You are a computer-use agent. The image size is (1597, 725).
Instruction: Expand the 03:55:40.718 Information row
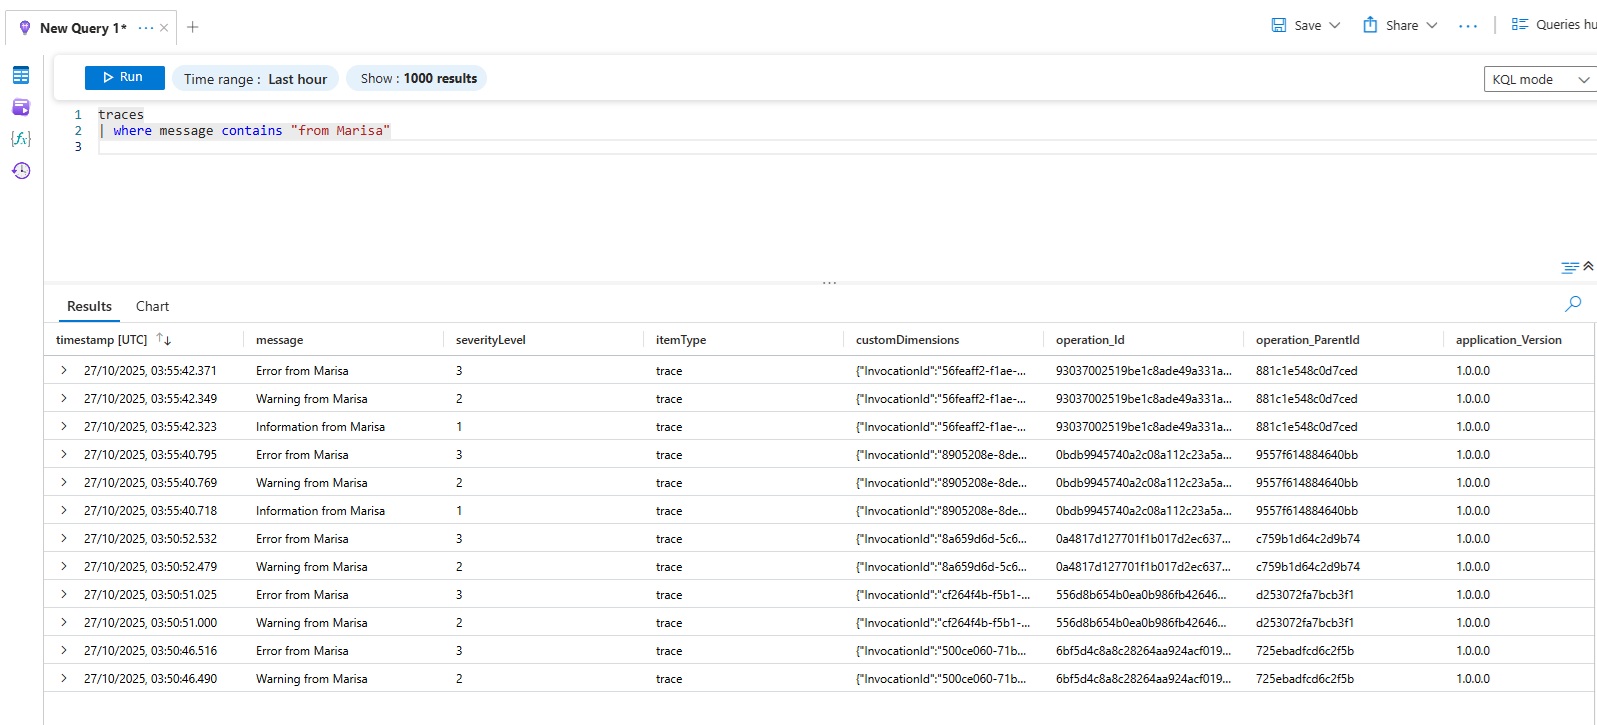[x=64, y=511]
